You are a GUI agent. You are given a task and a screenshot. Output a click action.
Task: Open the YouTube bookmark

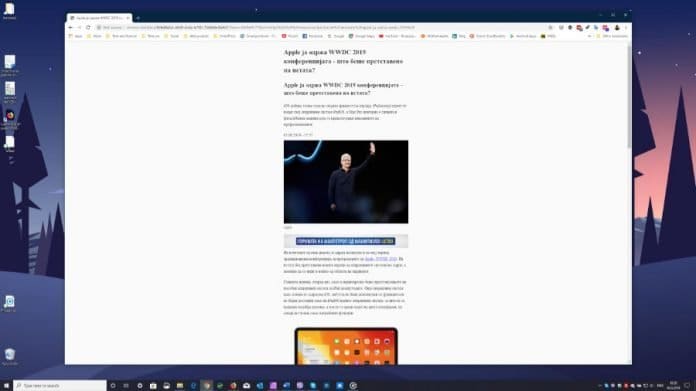[x=397, y=36]
